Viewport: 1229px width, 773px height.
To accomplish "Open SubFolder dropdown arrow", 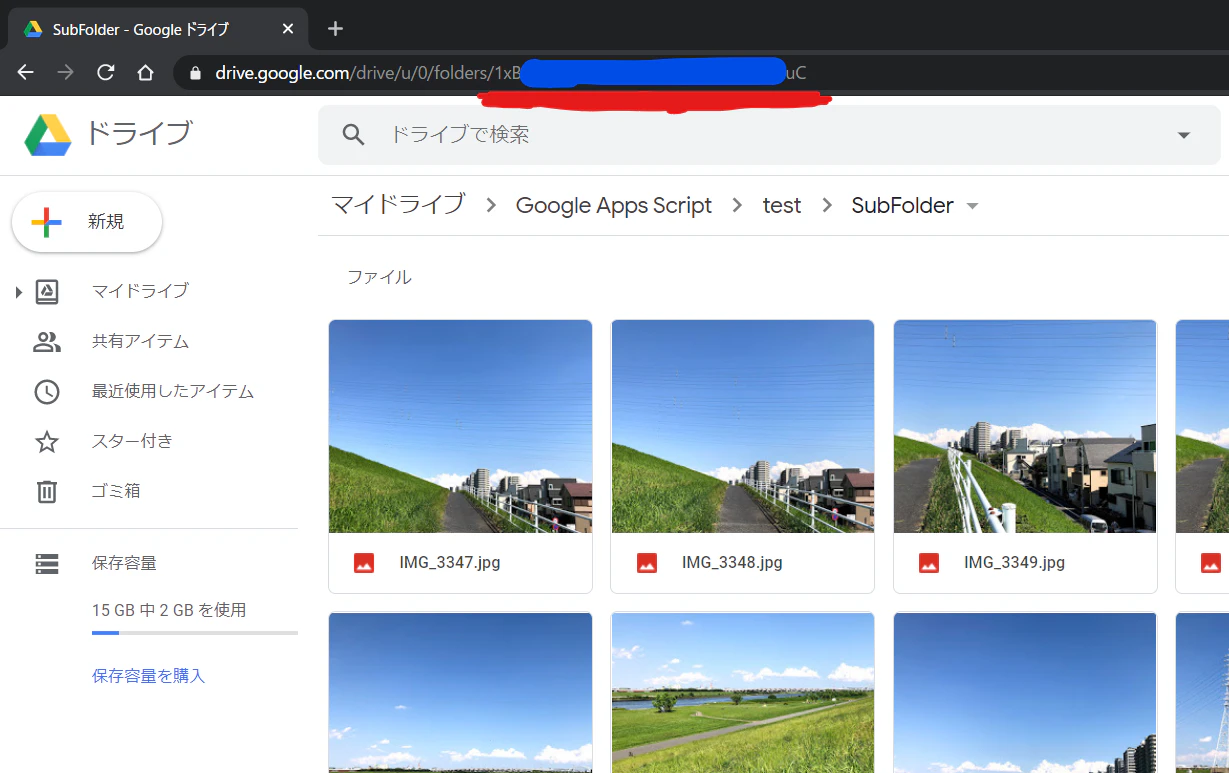I will click(x=972, y=206).
